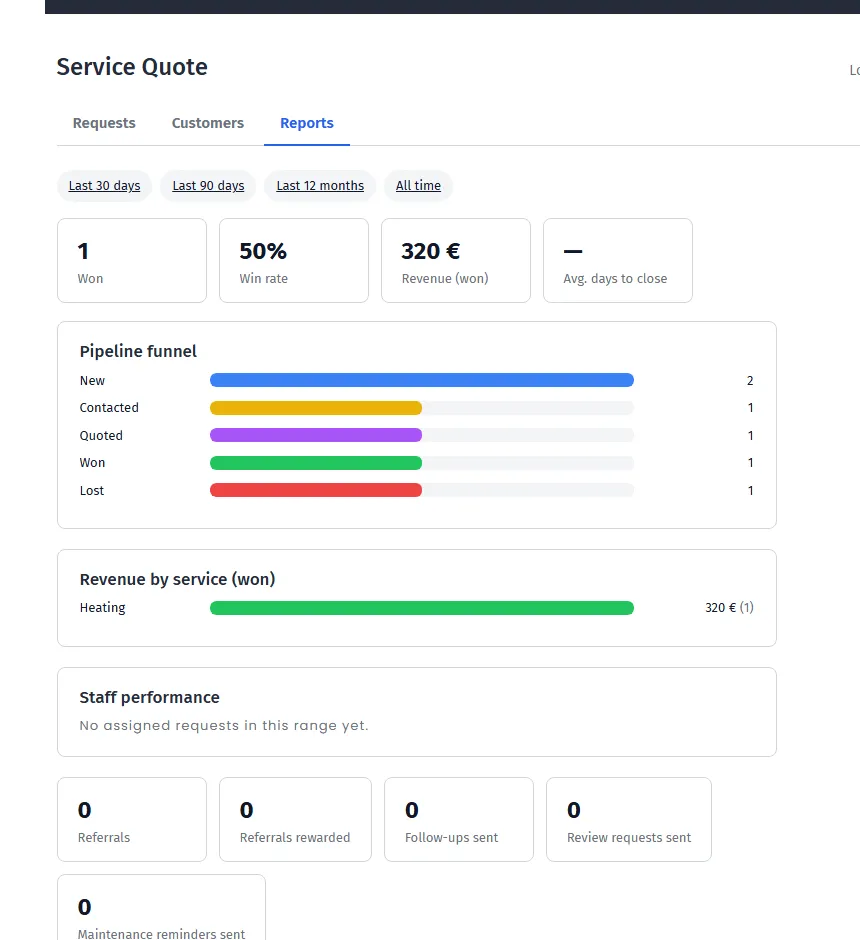This screenshot has height=940, width=860.
Task: Click the Referrals rewarded stat card
Action: coord(295,820)
